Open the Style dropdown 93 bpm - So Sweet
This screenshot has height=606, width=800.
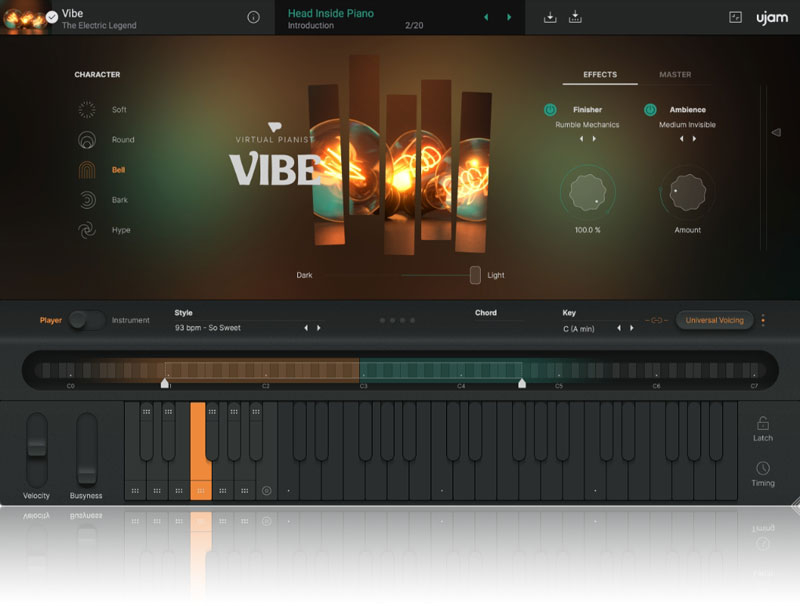tap(208, 328)
